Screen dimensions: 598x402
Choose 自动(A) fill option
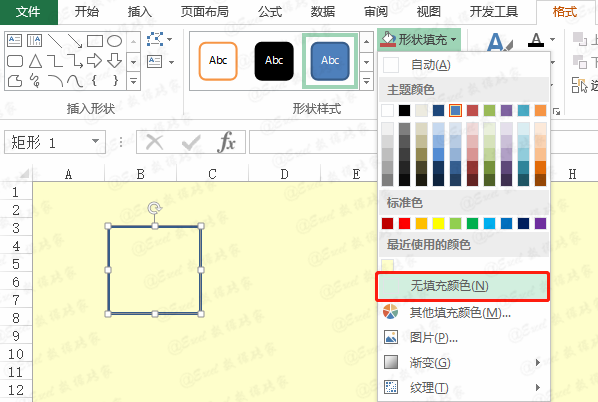[463, 65]
